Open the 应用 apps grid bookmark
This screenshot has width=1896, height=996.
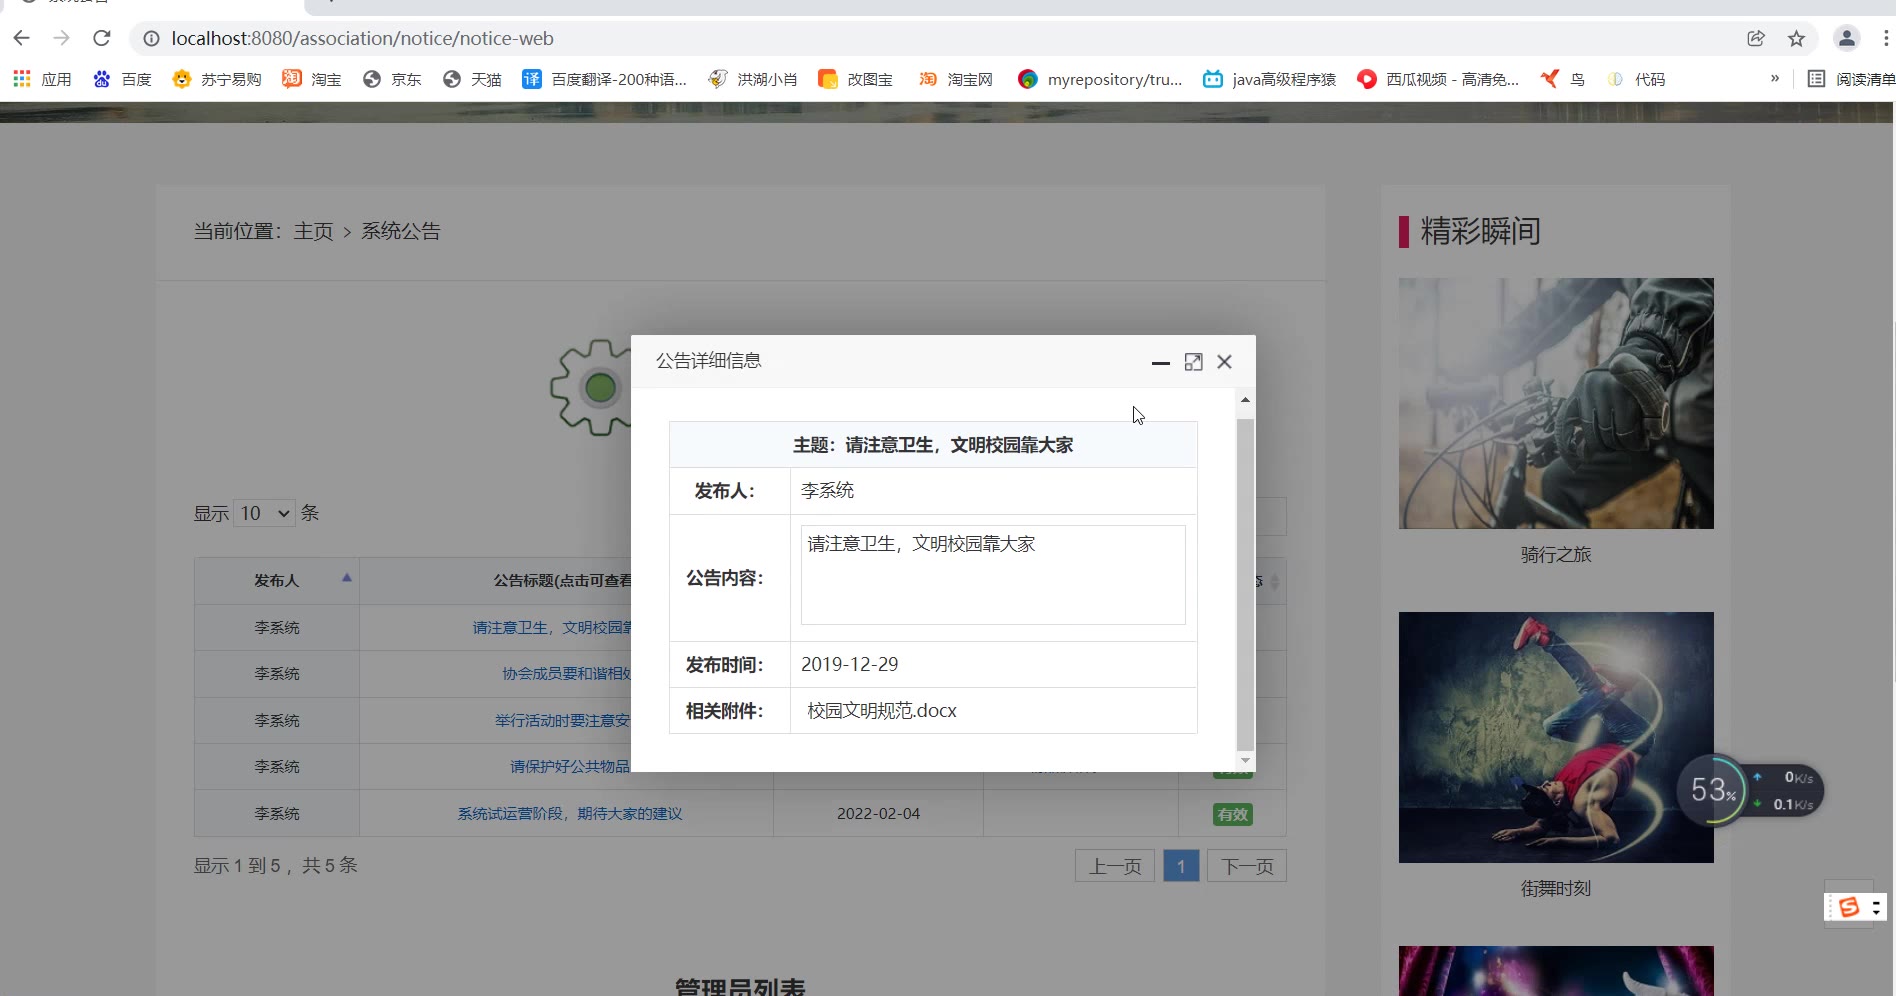point(41,79)
